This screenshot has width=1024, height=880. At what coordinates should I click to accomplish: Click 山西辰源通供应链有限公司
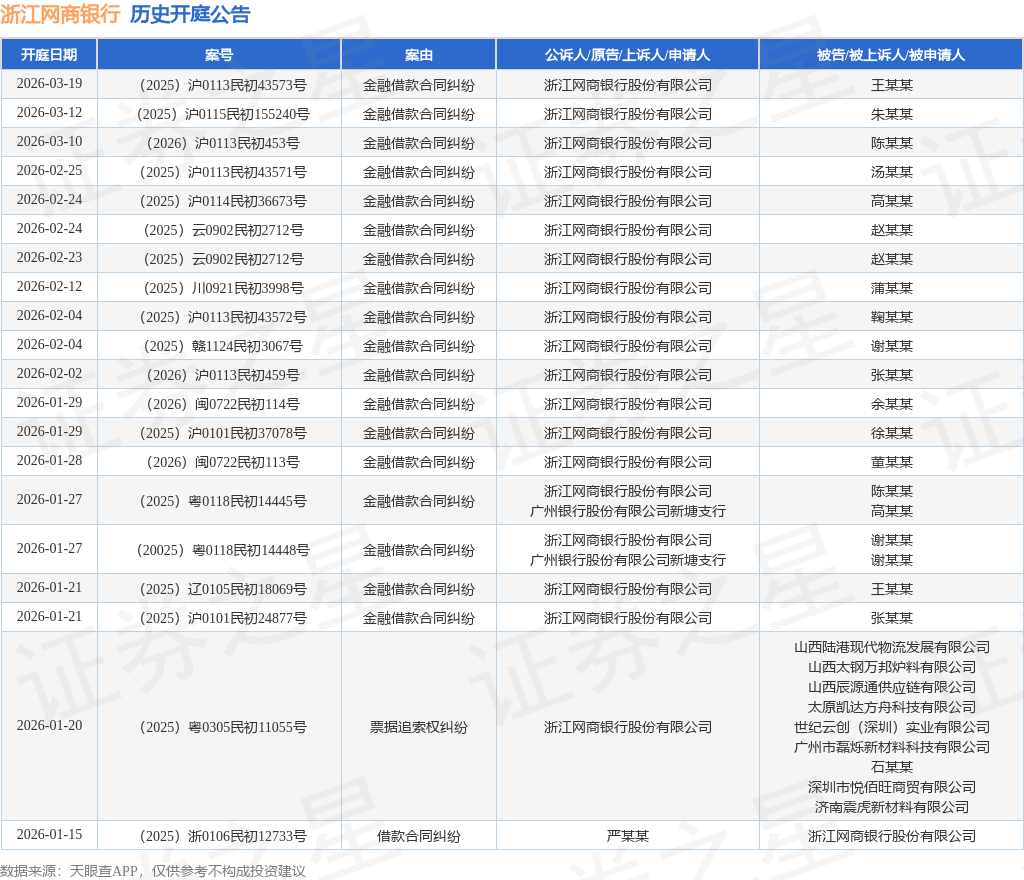coord(891,687)
